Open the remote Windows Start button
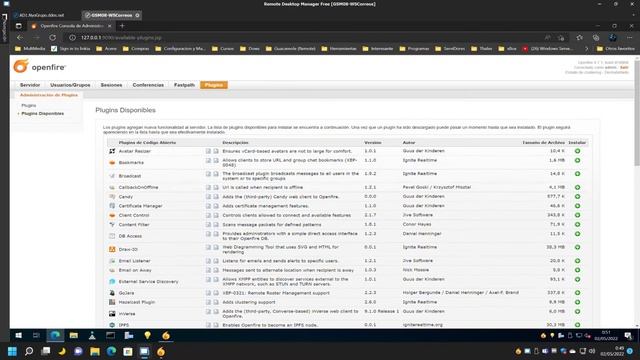 pyautogui.click(x=18, y=336)
